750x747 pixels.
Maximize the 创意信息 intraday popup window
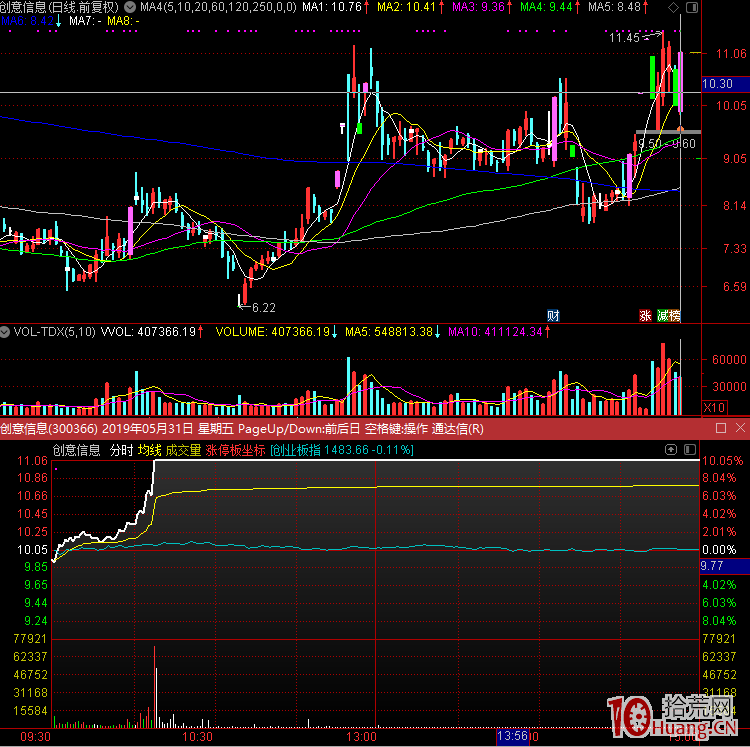point(721,428)
